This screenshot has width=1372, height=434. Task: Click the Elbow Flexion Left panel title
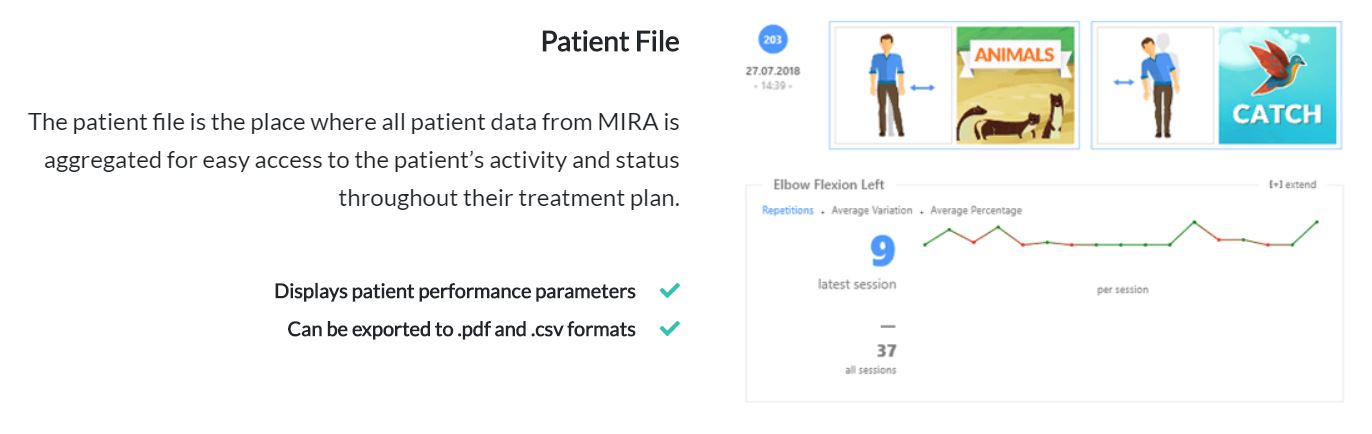click(829, 185)
